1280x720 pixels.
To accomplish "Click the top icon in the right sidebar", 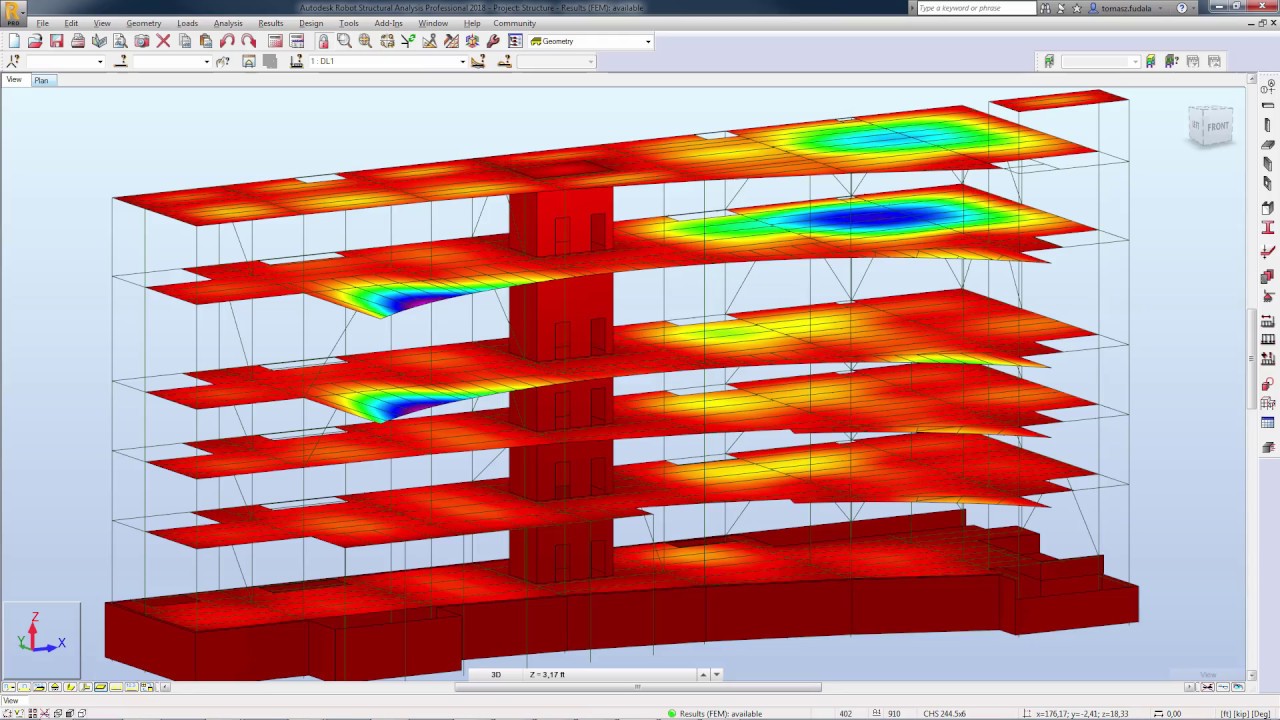I will (x=1268, y=88).
